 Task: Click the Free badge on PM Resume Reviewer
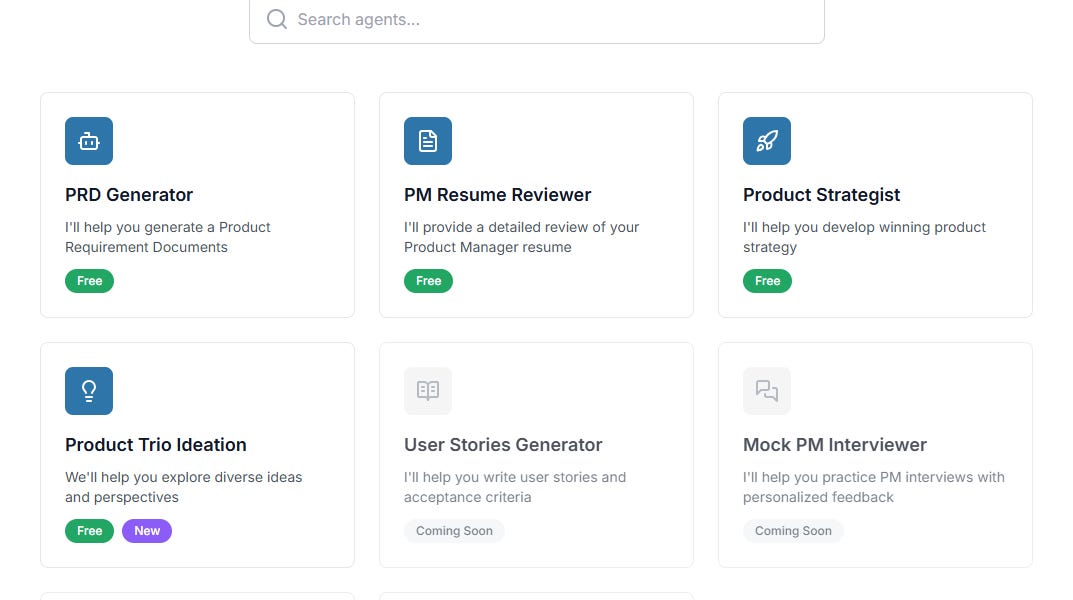coord(428,281)
